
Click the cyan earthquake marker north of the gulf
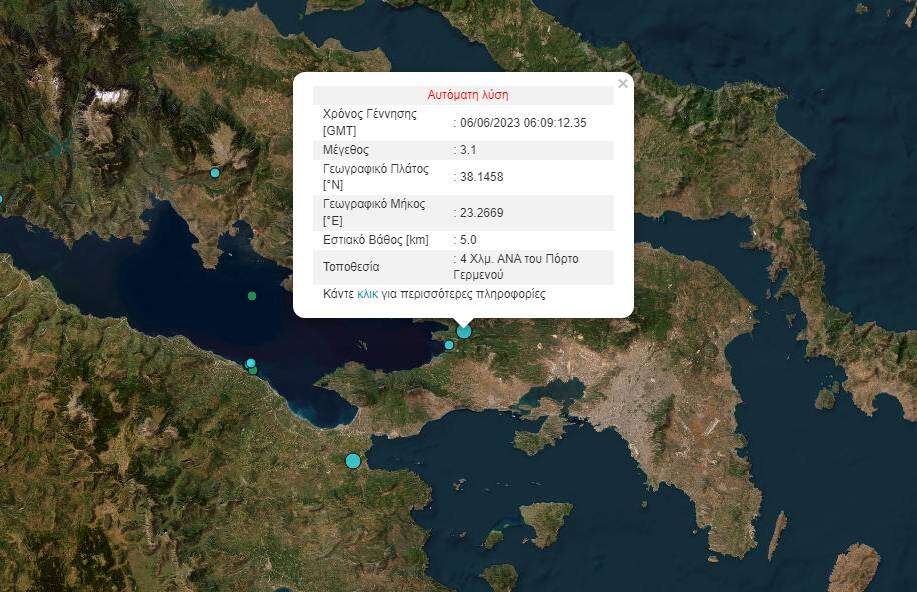pyautogui.click(x=215, y=173)
